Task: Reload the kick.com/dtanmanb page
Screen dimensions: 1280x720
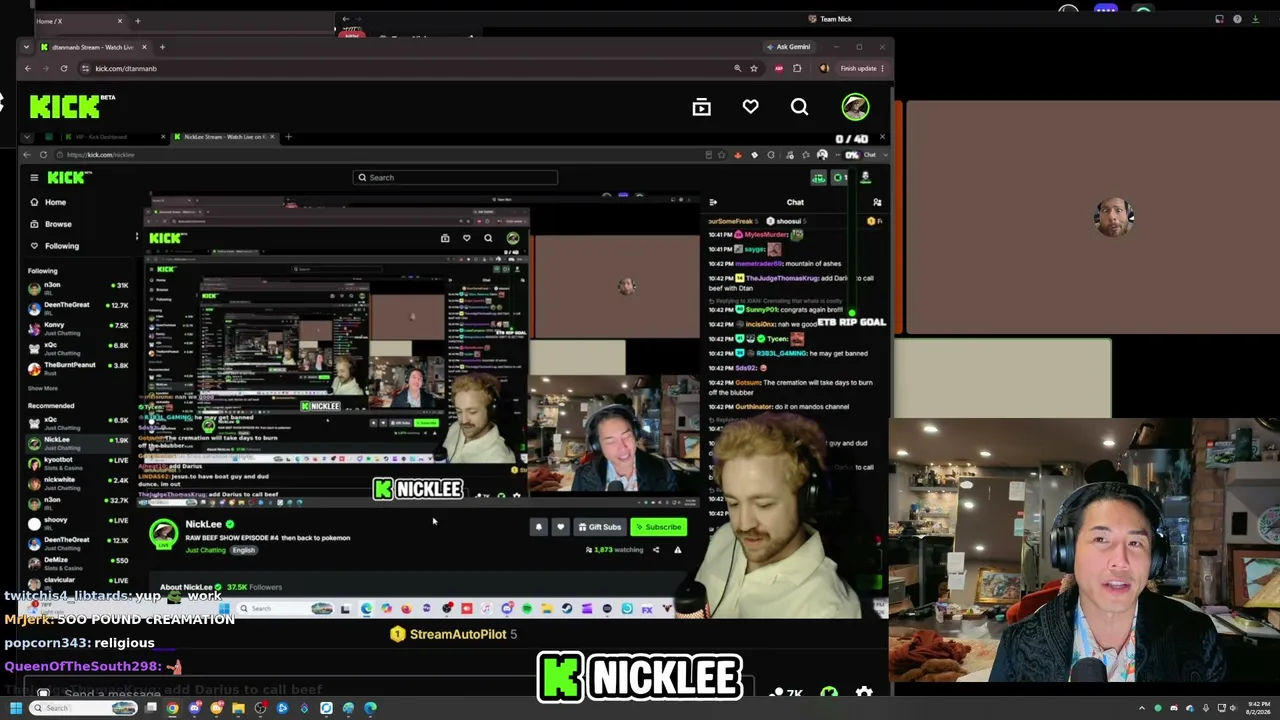Action: (x=64, y=68)
